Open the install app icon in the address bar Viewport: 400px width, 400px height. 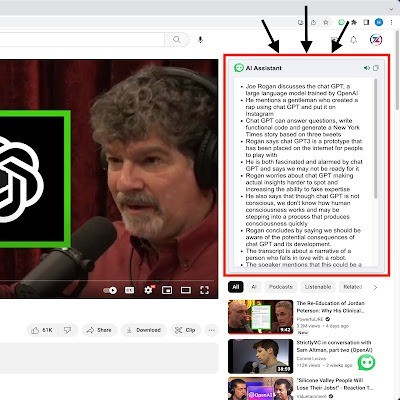click(301, 22)
